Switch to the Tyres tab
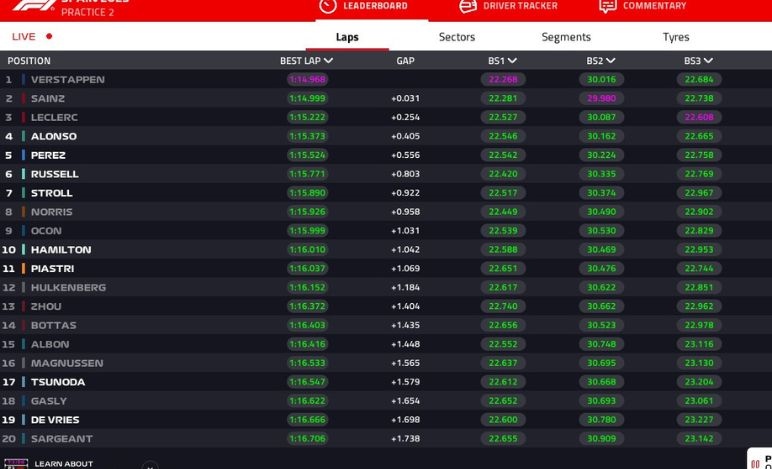 point(676,37)
